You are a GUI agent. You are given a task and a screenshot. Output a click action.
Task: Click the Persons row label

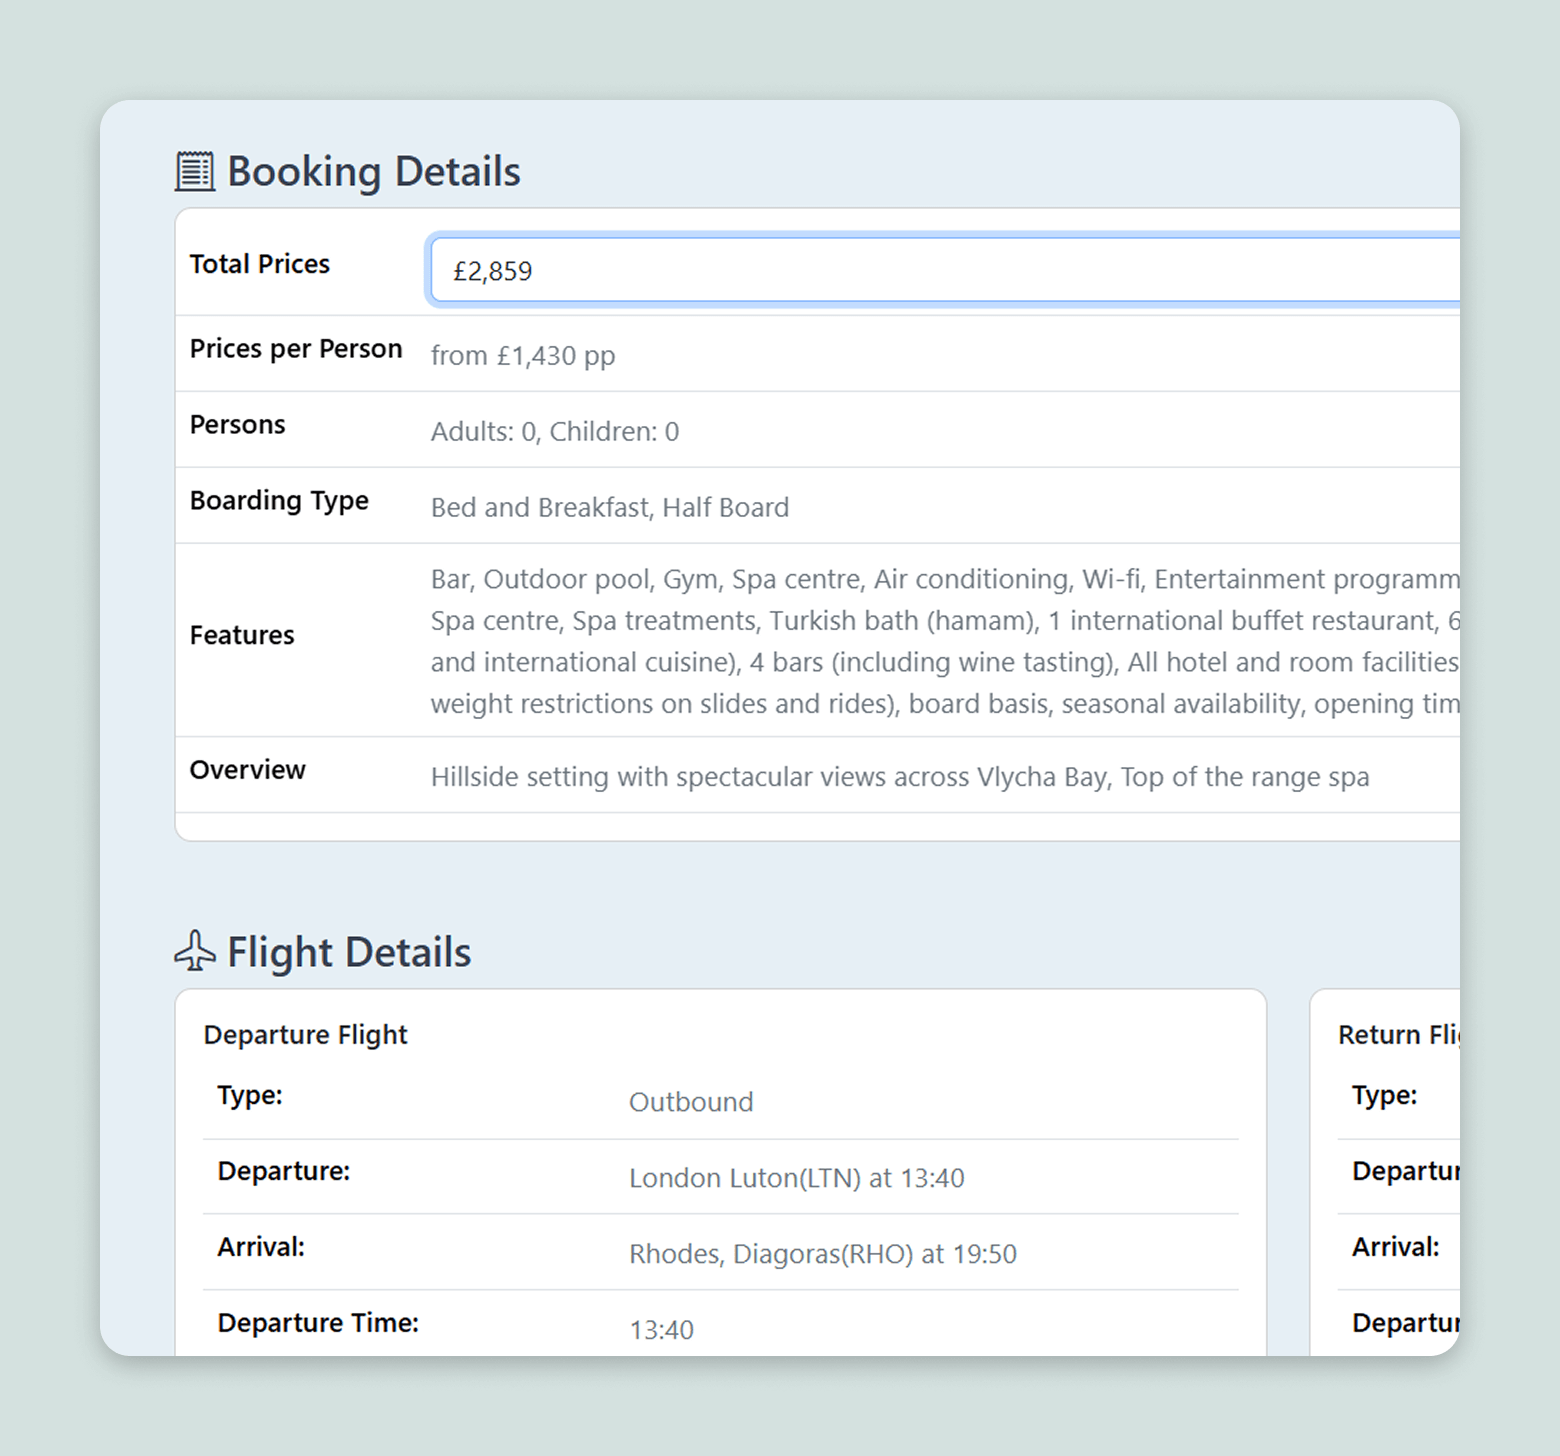238,425
